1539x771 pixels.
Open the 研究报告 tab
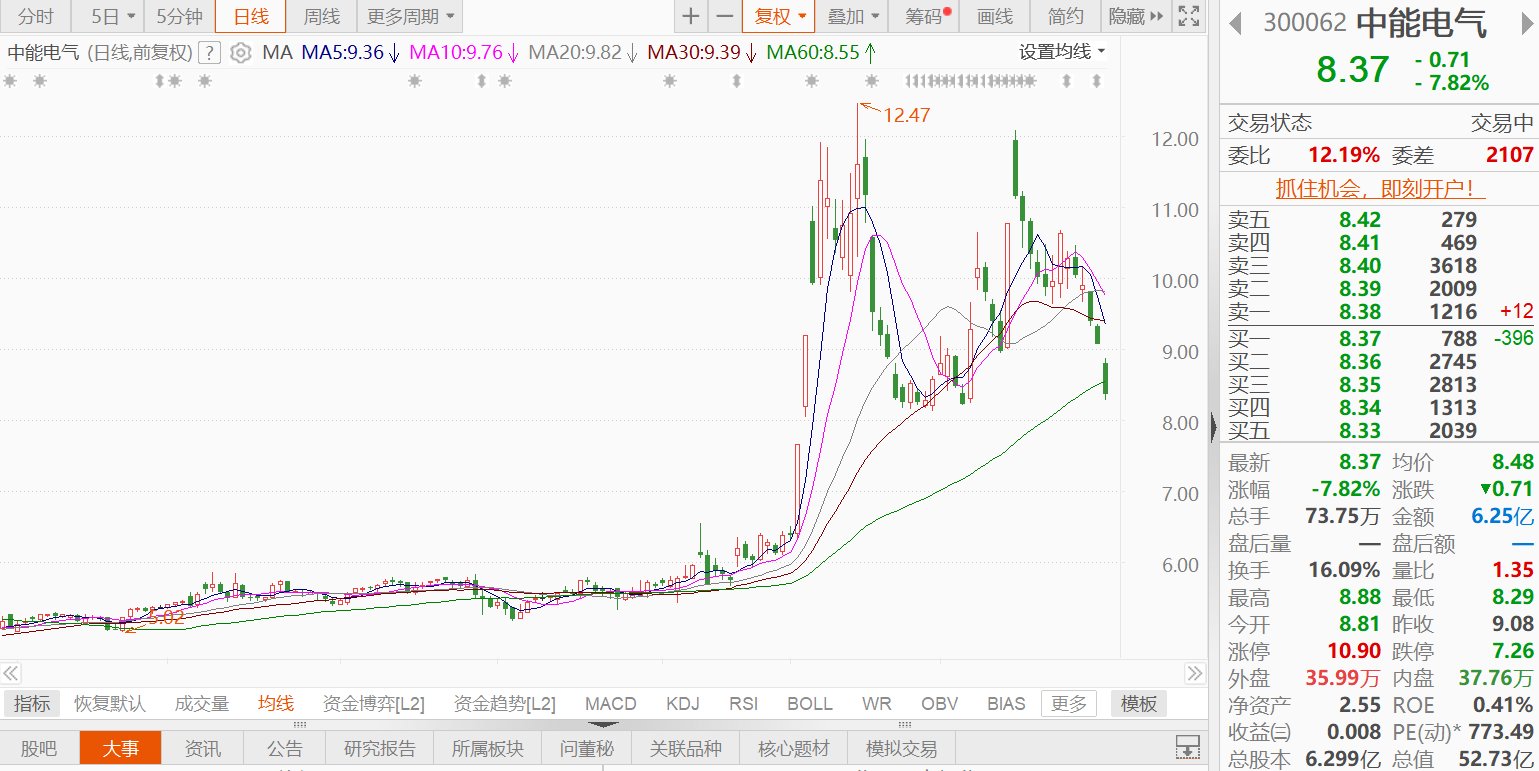379,748
